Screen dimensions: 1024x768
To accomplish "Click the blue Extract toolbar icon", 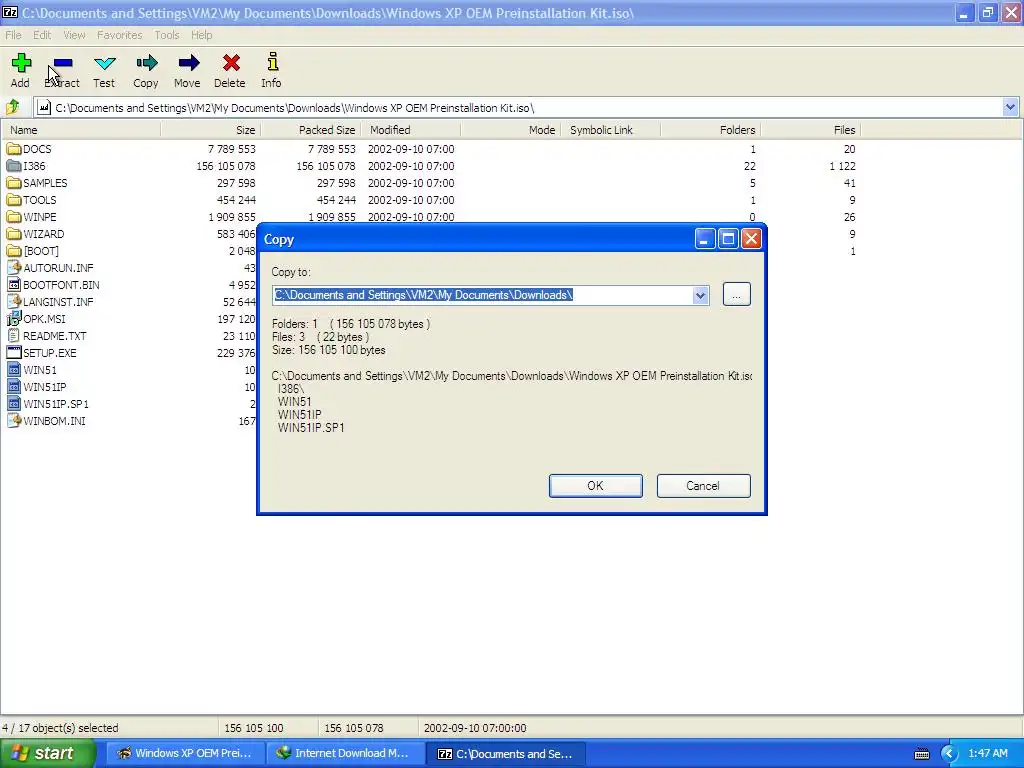I will click(x=63, y=63).
